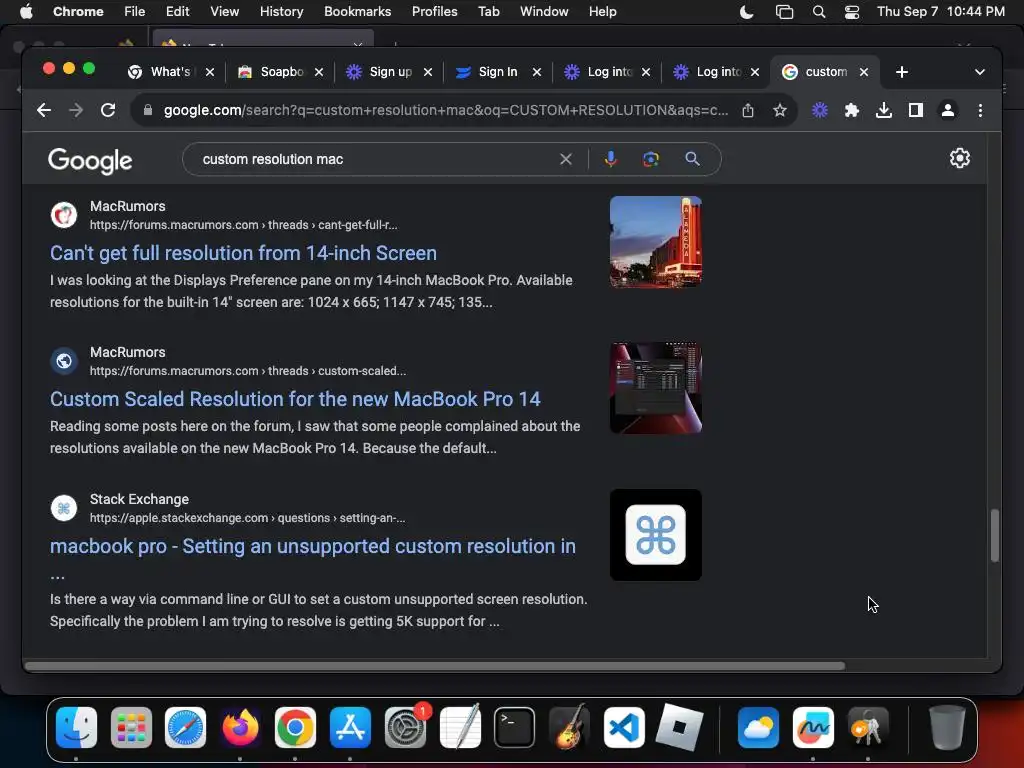The width and height of the screenshot is (1024, 768).
Task: Click the theater photo thumbnail
Action: (x=656, y=242)
